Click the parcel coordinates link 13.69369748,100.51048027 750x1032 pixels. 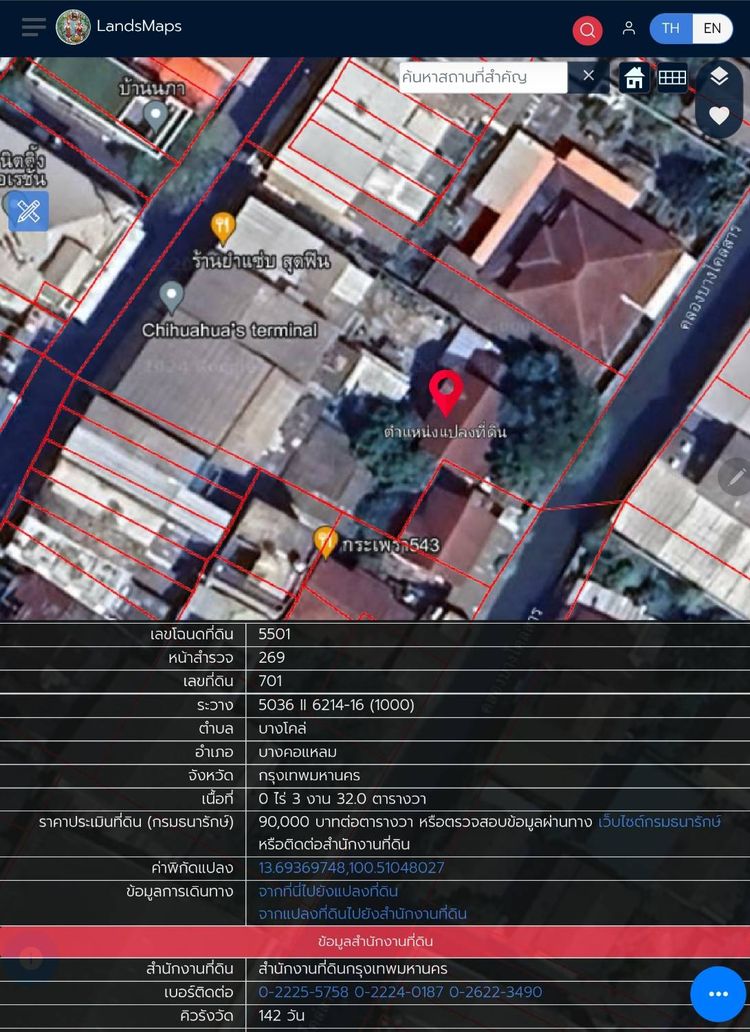[x=351, y=868]
